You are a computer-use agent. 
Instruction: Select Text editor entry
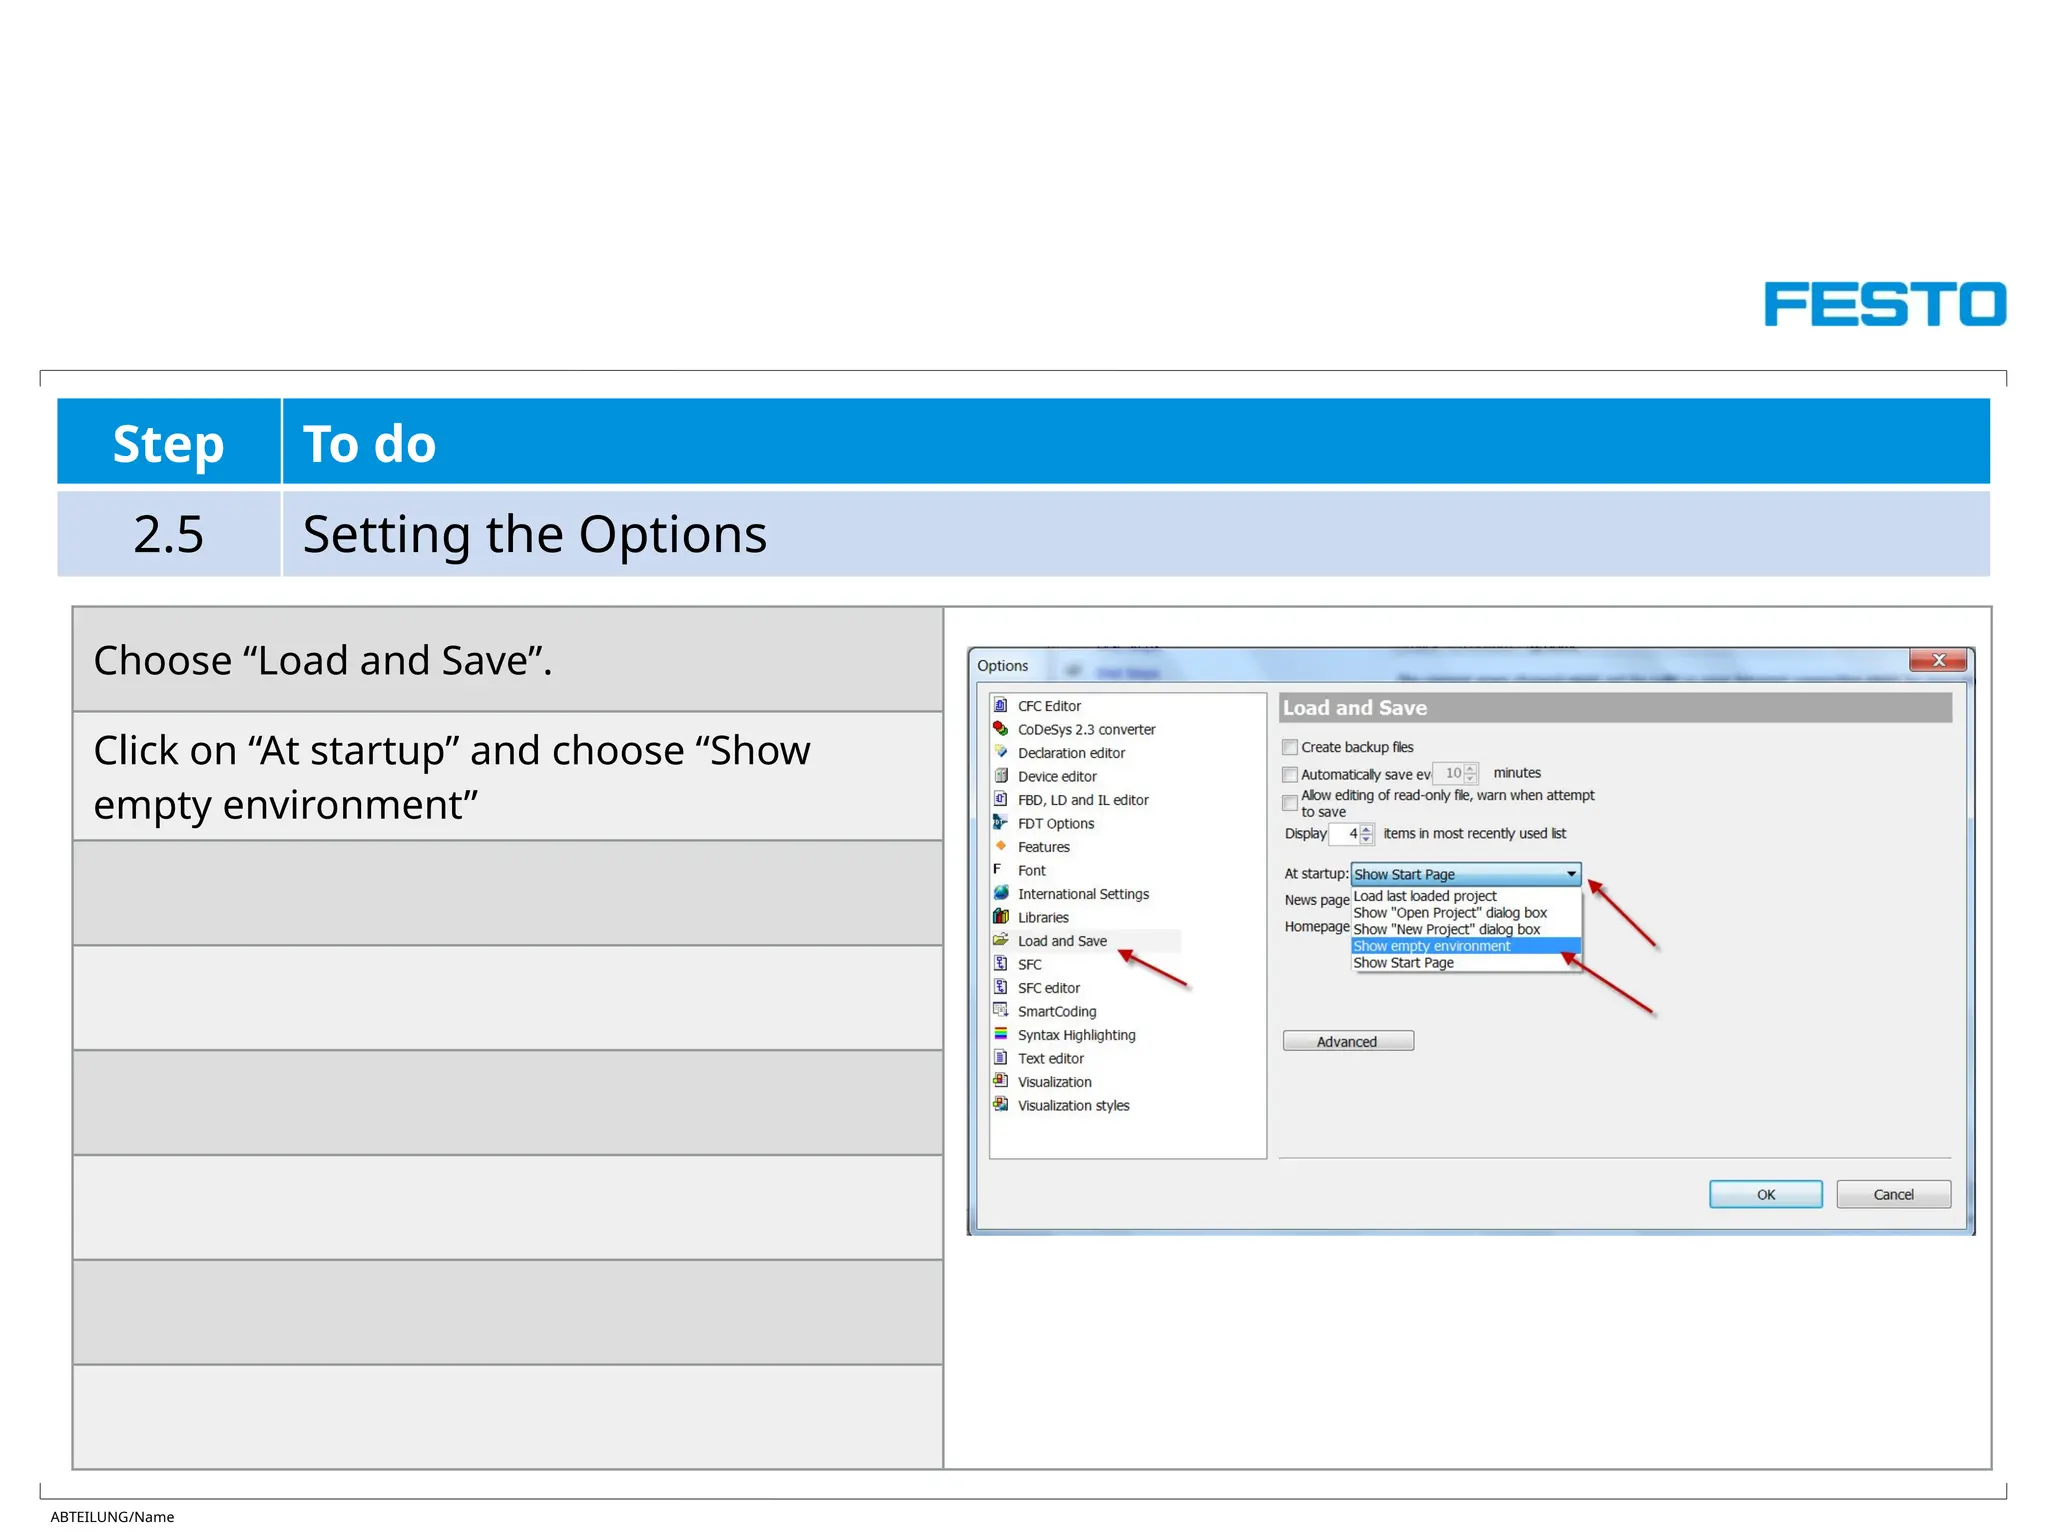(1050, 1058)
